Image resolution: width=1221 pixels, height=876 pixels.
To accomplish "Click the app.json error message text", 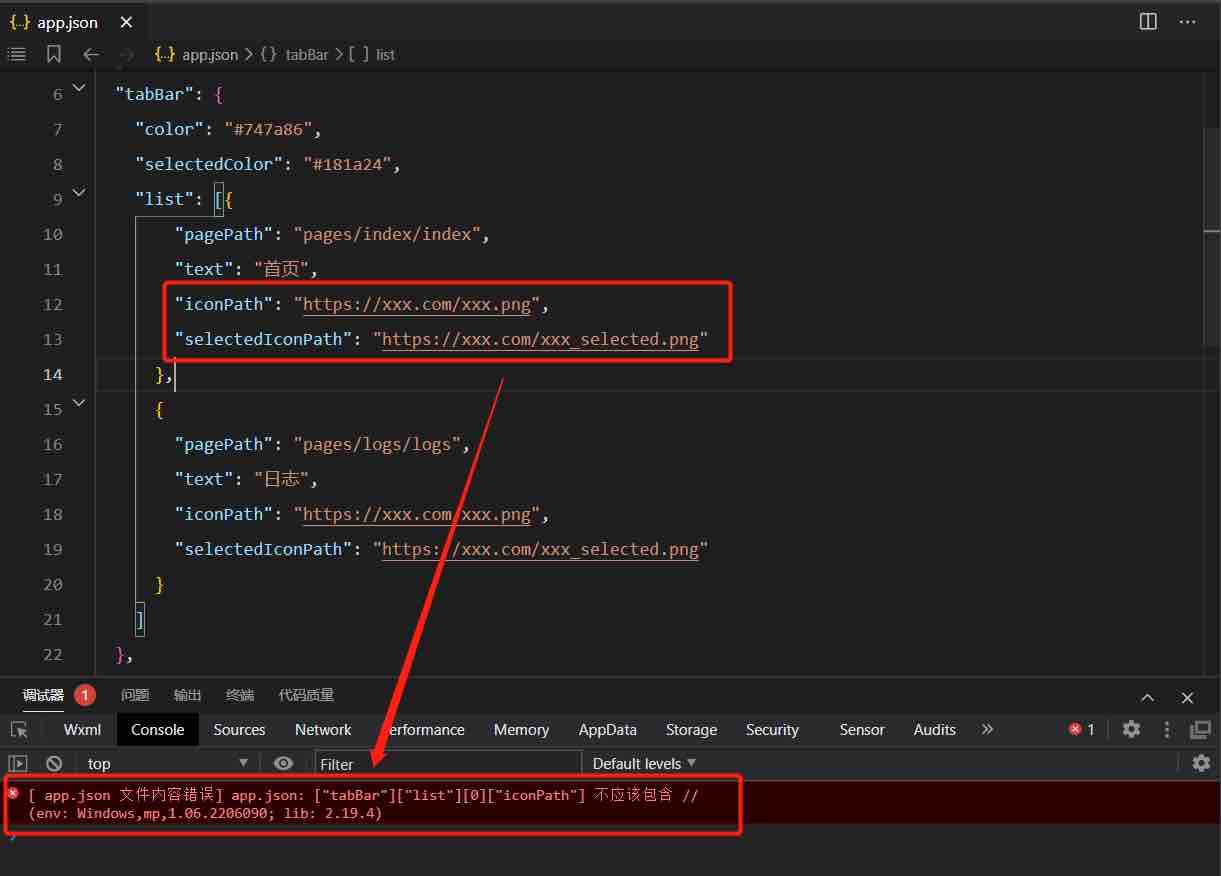I will pyautogui.click(x=363, y=804).
